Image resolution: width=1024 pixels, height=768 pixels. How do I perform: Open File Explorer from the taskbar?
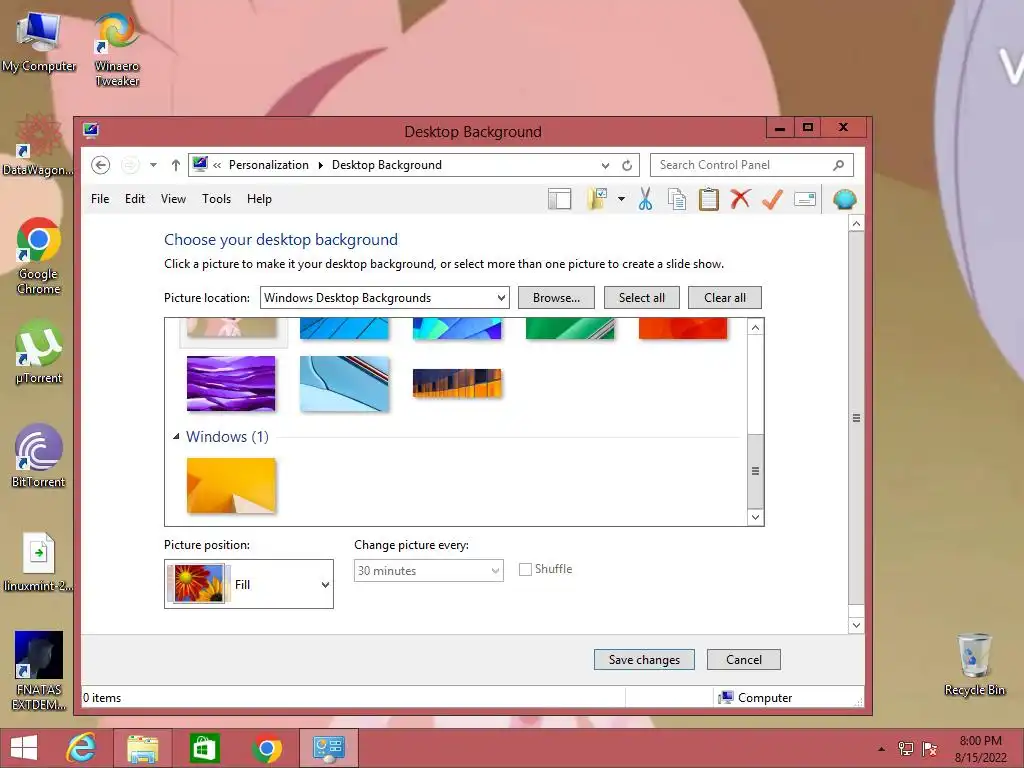142,748
